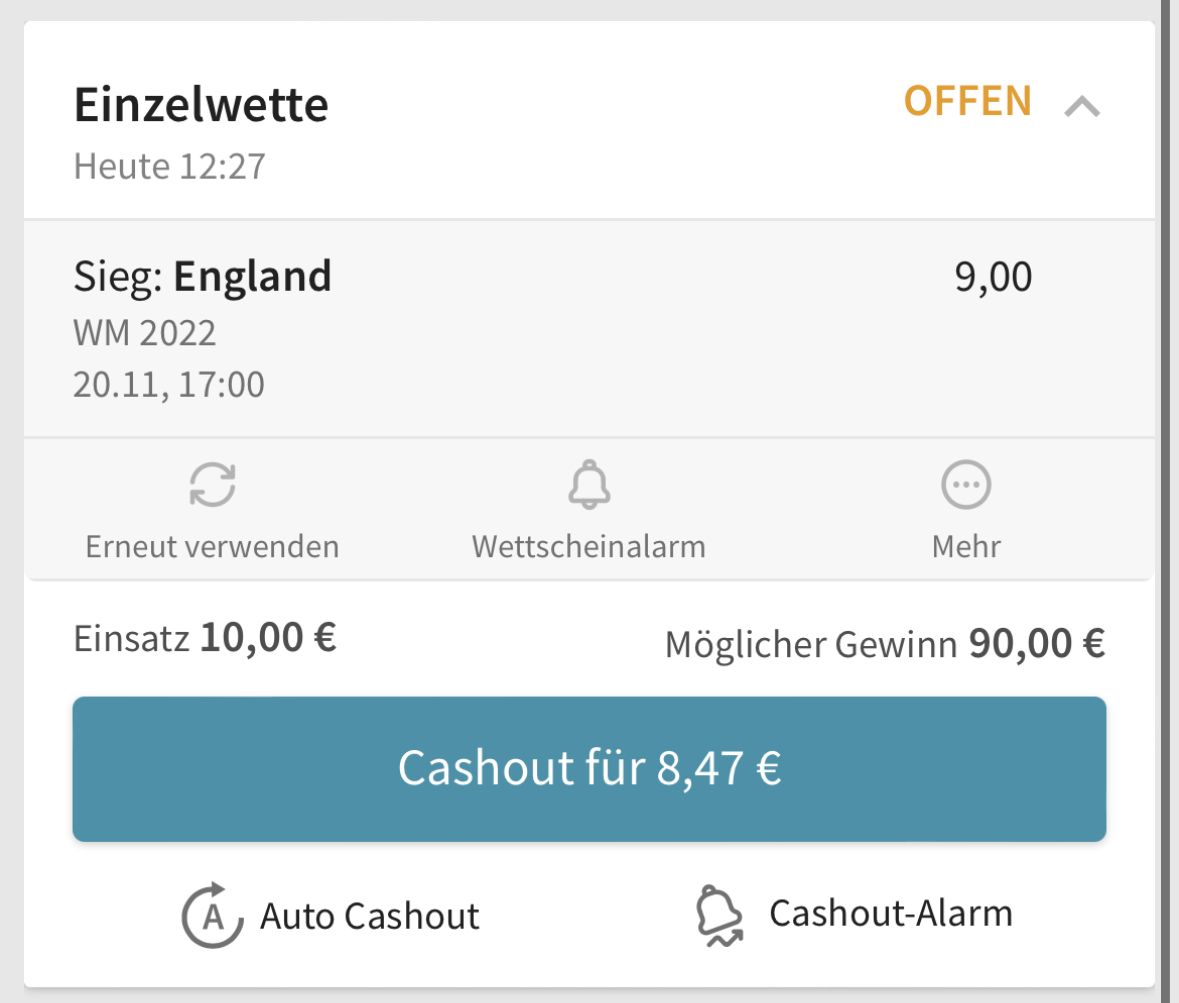
Task: Select the Sieg: England bet selection
Action: (x=202, y=276)
